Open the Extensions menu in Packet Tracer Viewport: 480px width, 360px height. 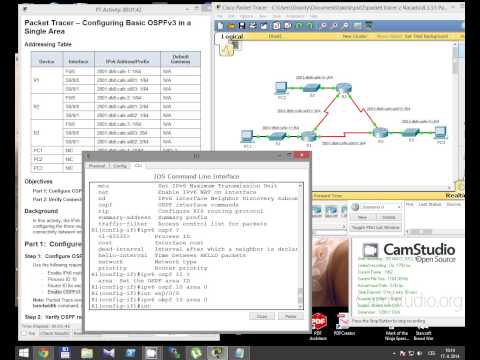click(294, 16)
